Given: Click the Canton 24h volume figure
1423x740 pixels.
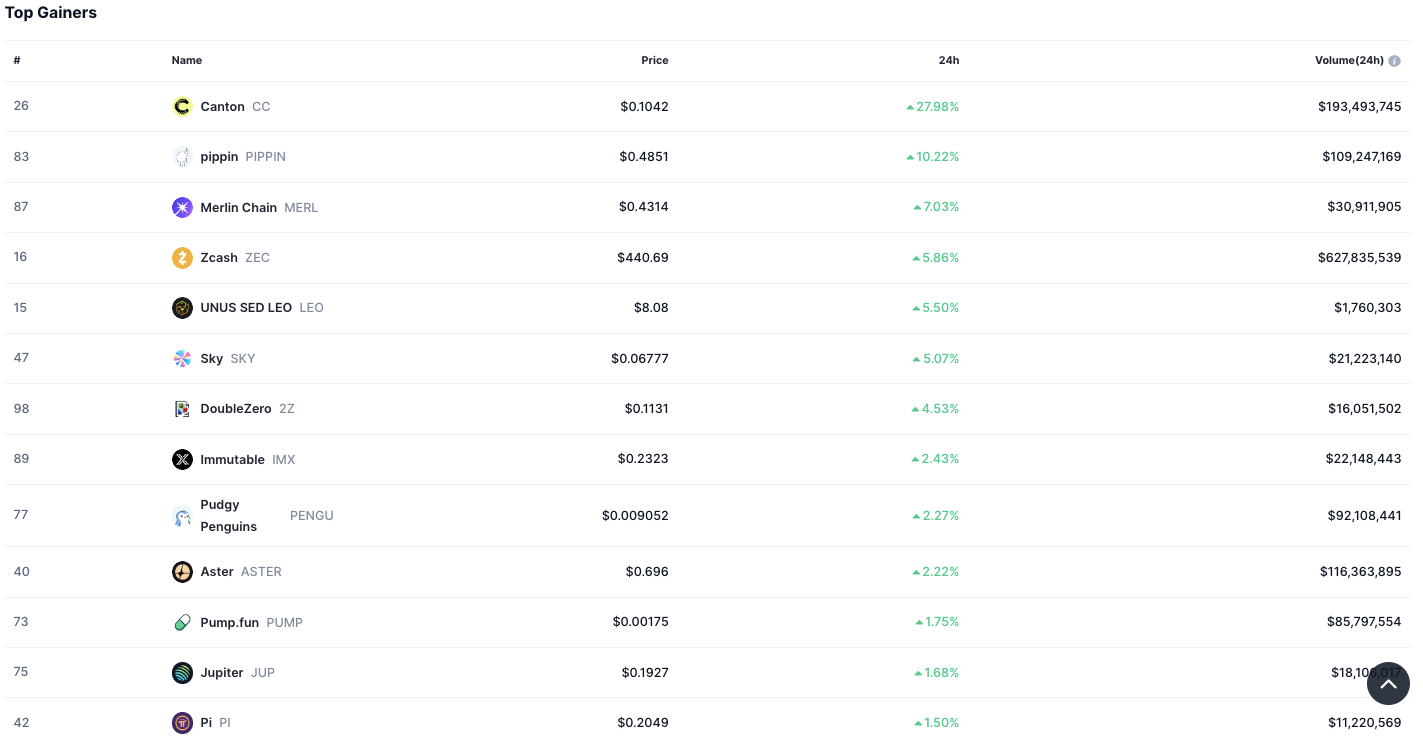Looking at the screenshot, I should [1359, 106].
